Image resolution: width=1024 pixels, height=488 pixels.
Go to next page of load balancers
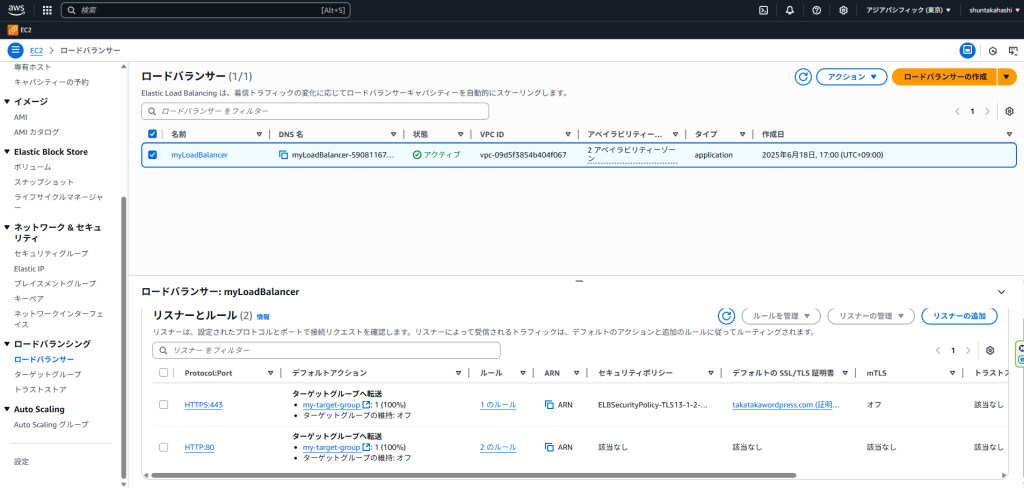pyautogui.click(x=987, y=111)
